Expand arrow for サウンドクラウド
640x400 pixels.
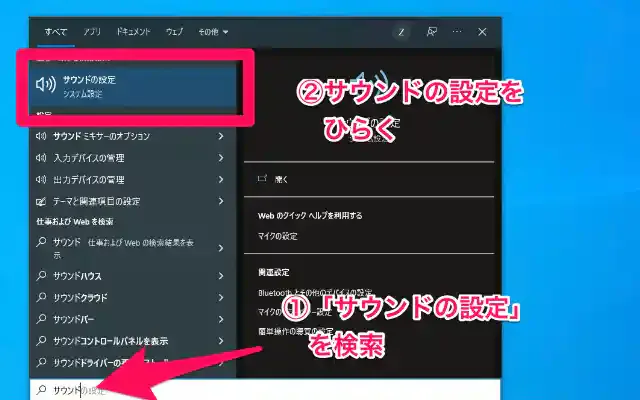click(x=221, y=298)
